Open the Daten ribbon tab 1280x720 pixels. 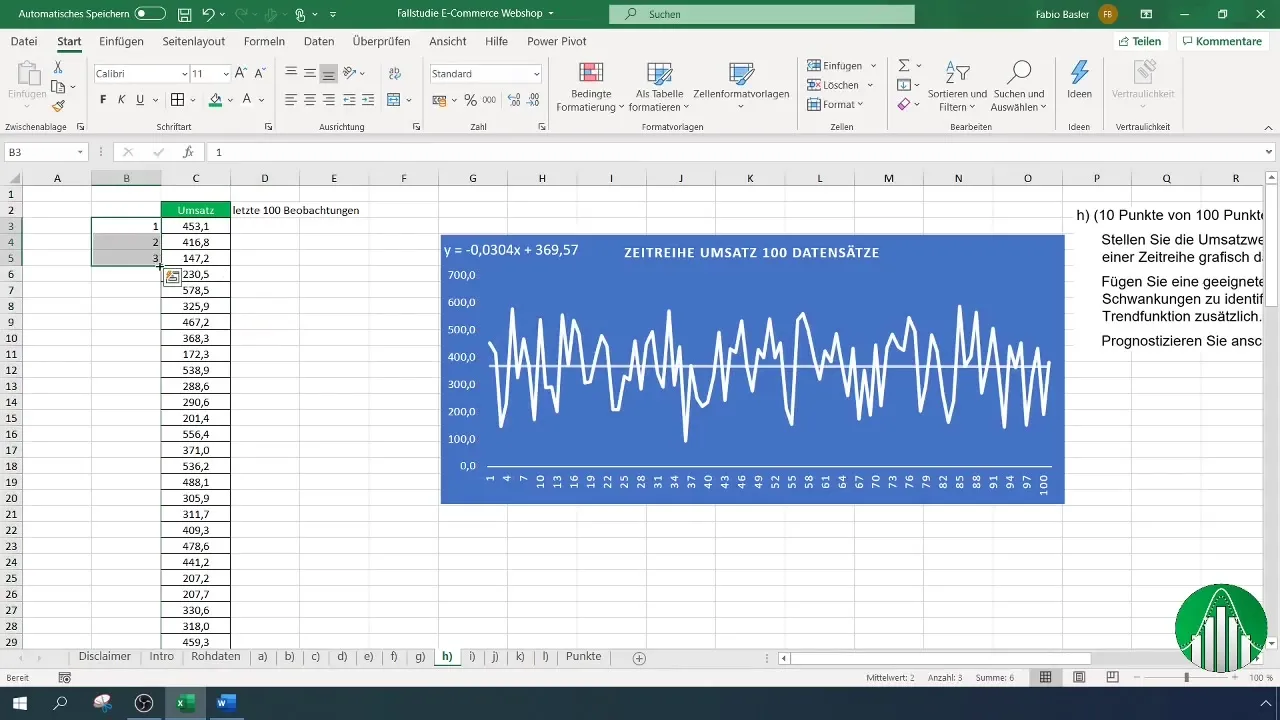pyautogui.click(x=319, y=41)
